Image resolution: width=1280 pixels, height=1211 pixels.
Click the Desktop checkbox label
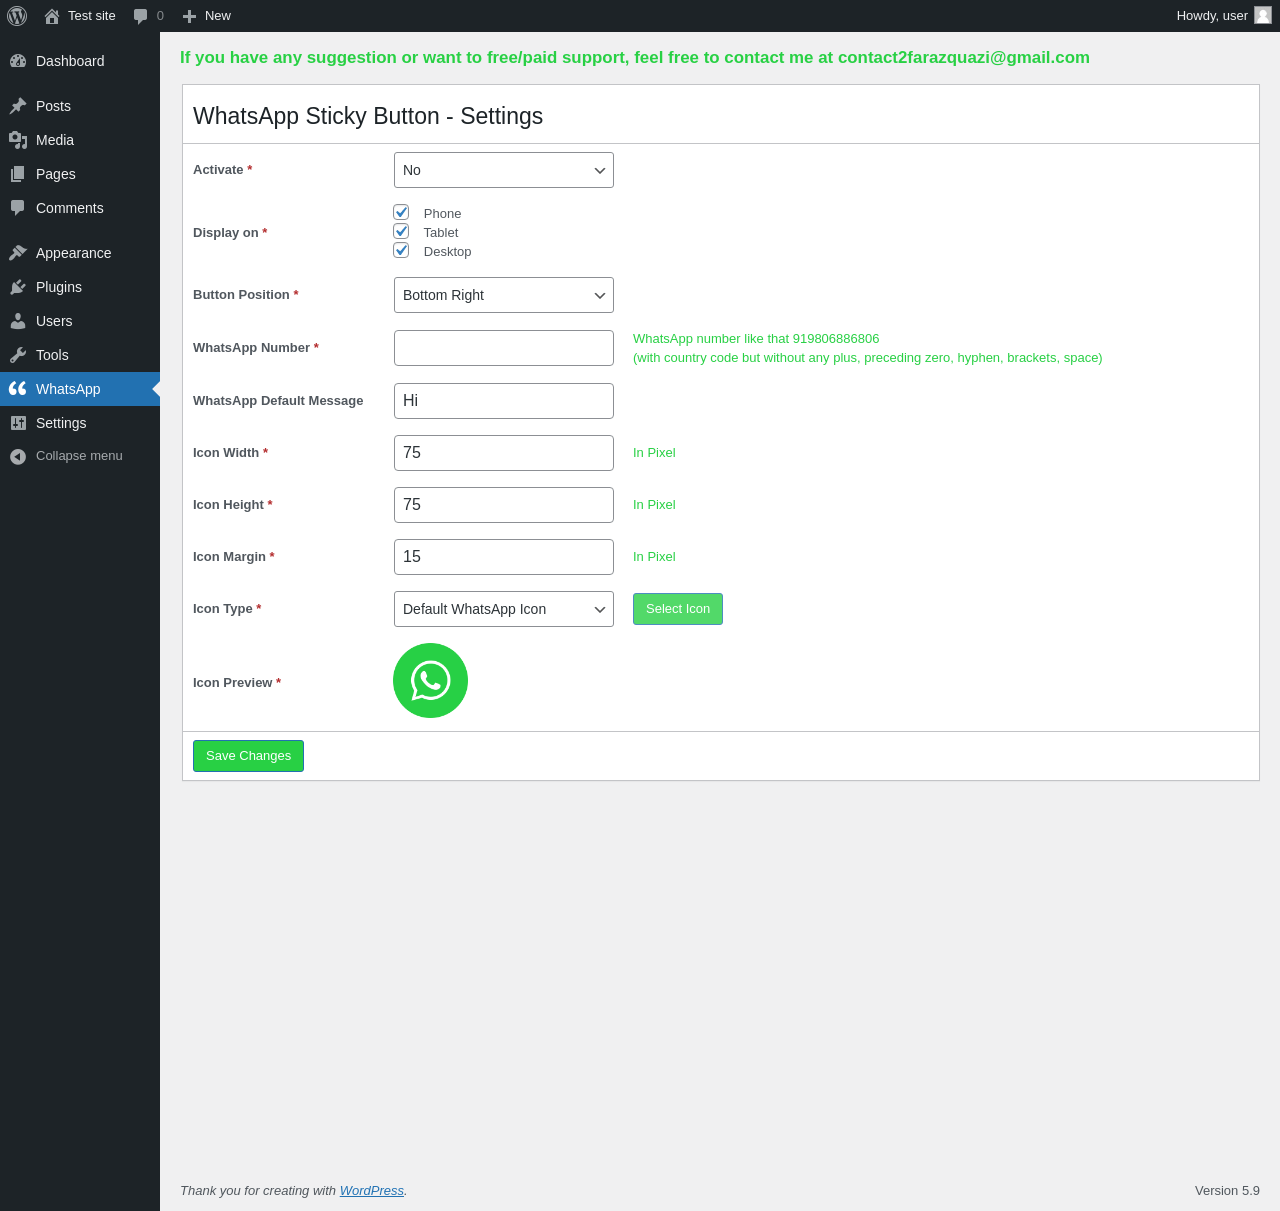pyautogui.click(x=447, y=252)
